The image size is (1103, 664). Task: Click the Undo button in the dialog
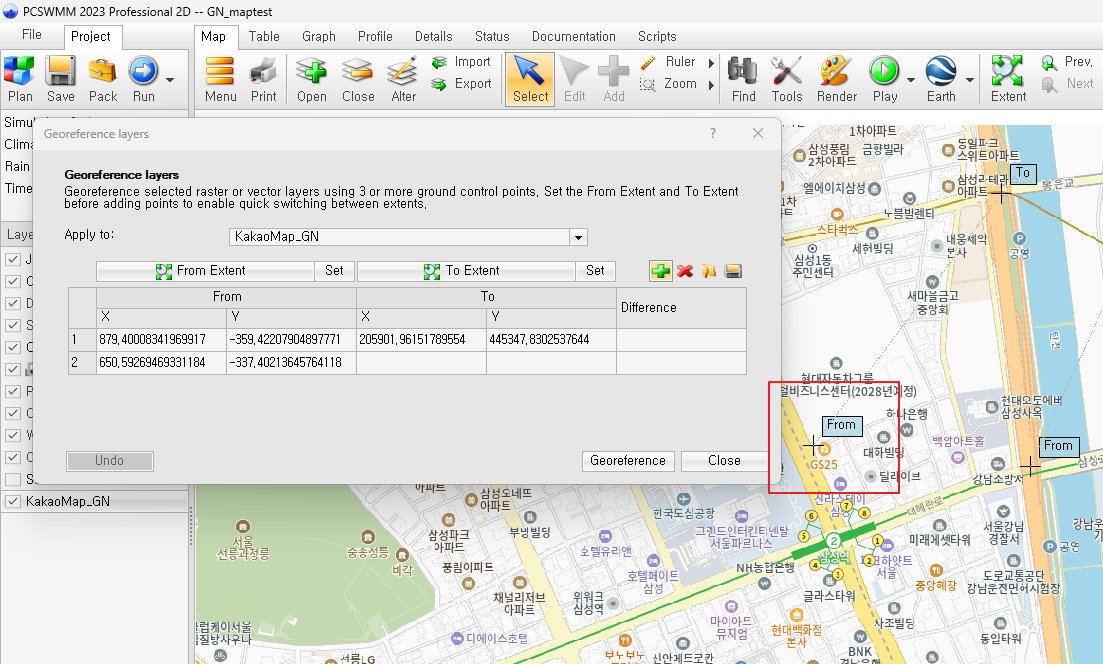point(110,461)
